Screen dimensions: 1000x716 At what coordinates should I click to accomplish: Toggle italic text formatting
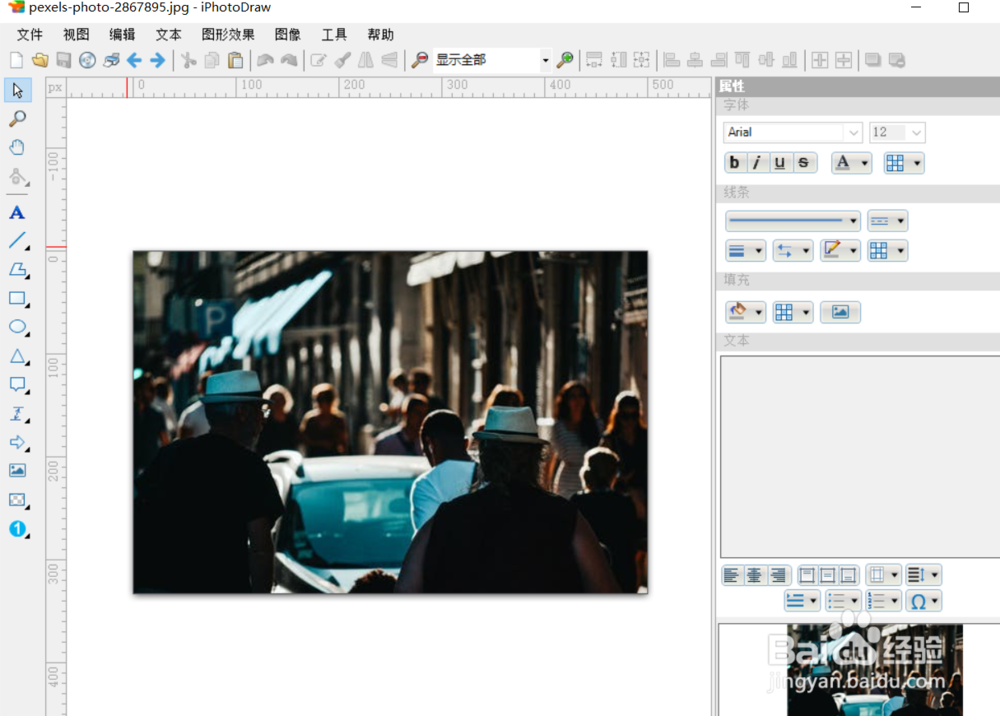[x=758, y=163]
